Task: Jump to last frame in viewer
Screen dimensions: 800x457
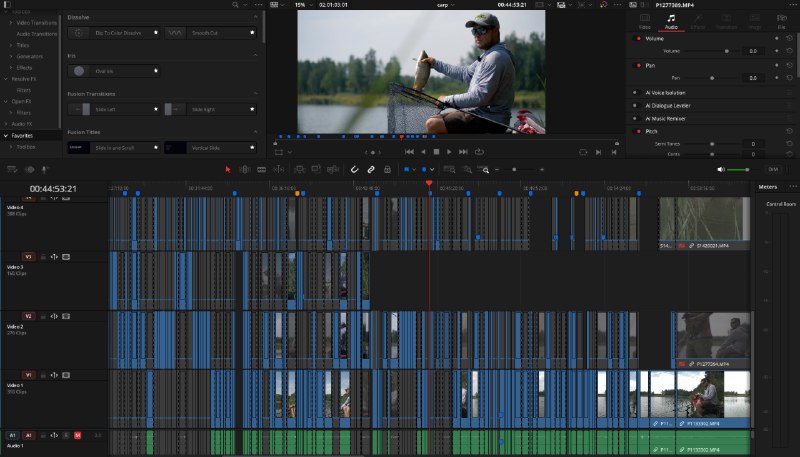Action: (463, 151)
